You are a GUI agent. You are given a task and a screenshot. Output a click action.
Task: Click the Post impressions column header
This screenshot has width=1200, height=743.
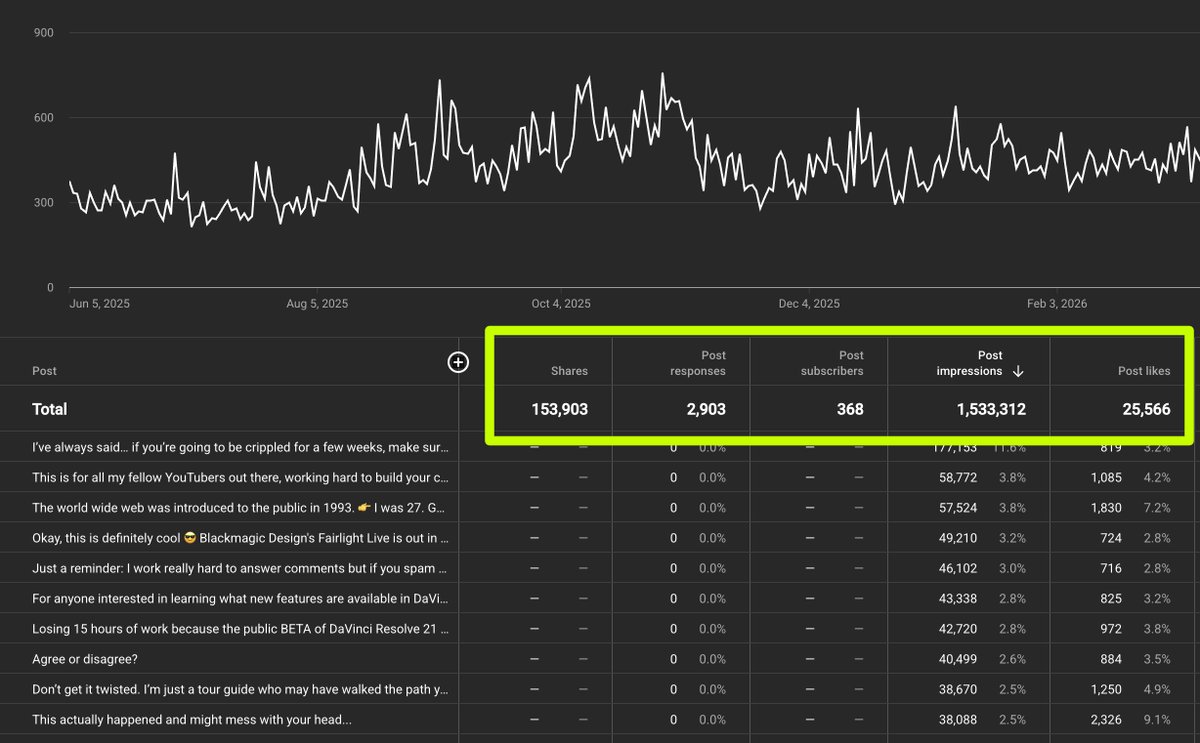(x=969, y=363)
